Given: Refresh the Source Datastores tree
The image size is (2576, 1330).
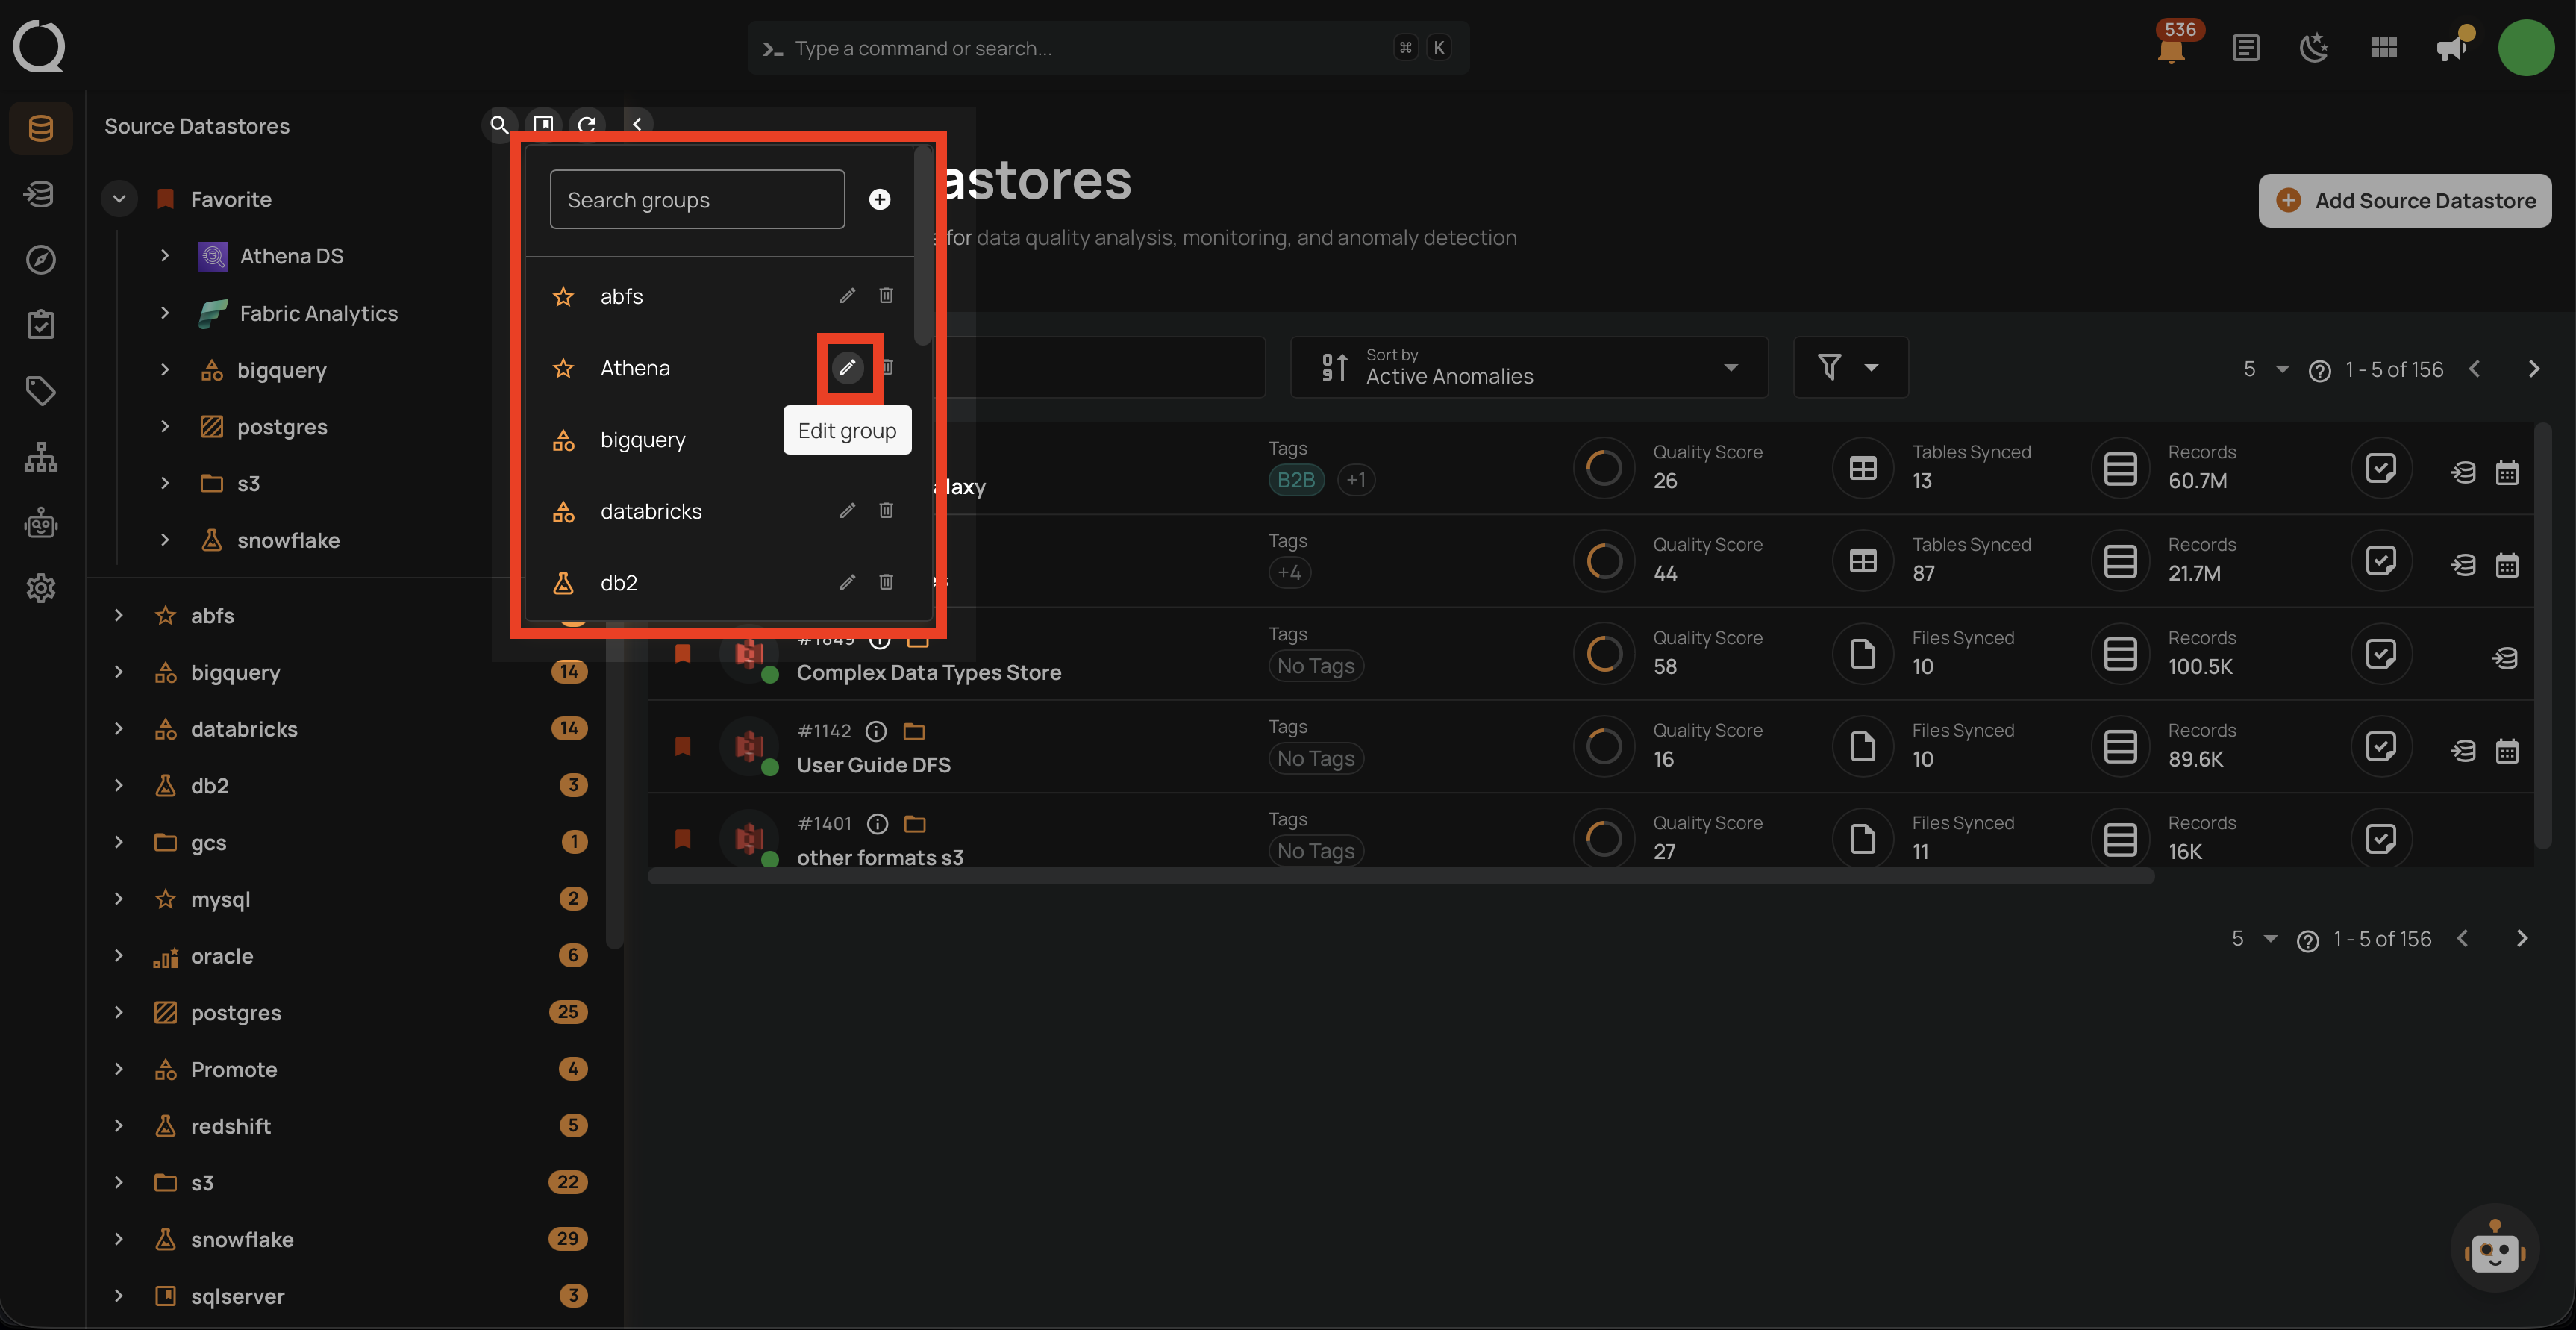Looking at the screenshot, I should click(x=587, y=125).
